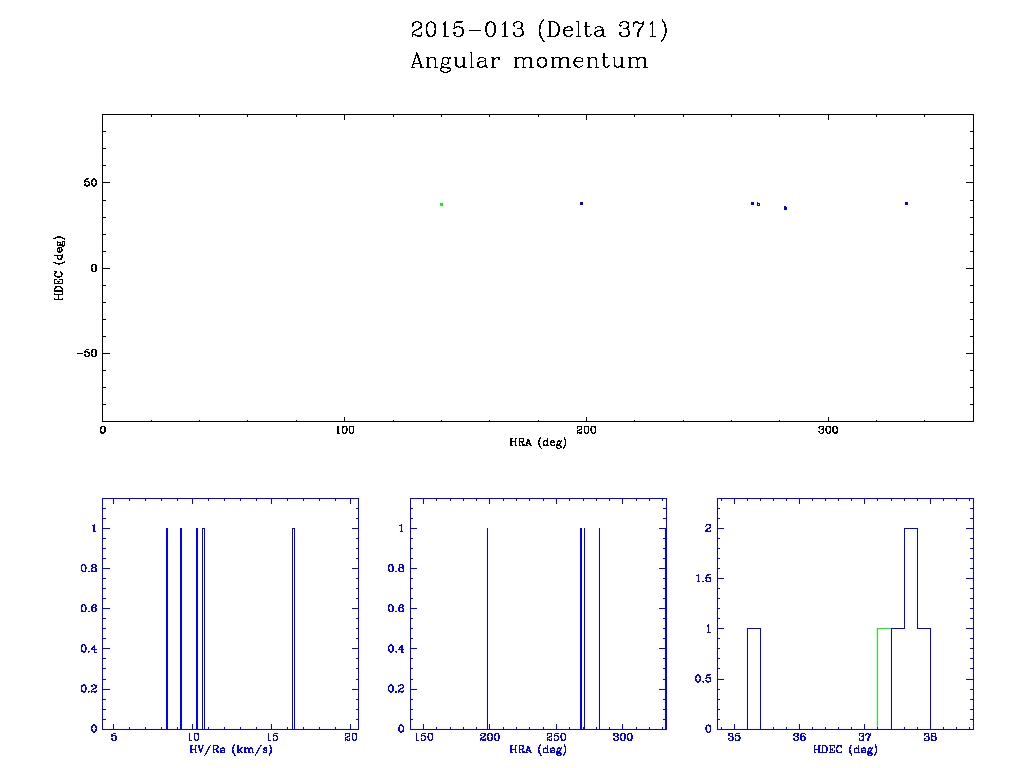This screenshot has width=1024, height=768.
Task: Click the '-50' tick label on scatter y-axis
Action: coord(84,354)
